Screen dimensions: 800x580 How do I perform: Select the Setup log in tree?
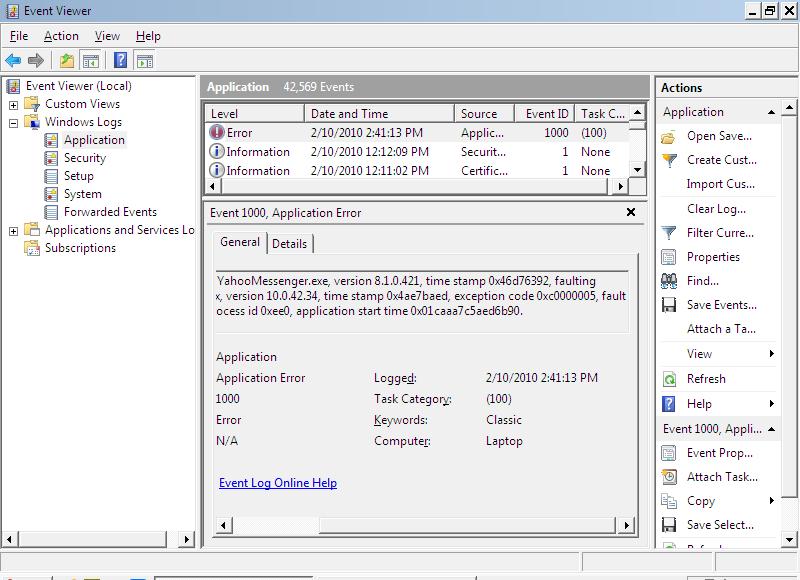tap(79, 175)
